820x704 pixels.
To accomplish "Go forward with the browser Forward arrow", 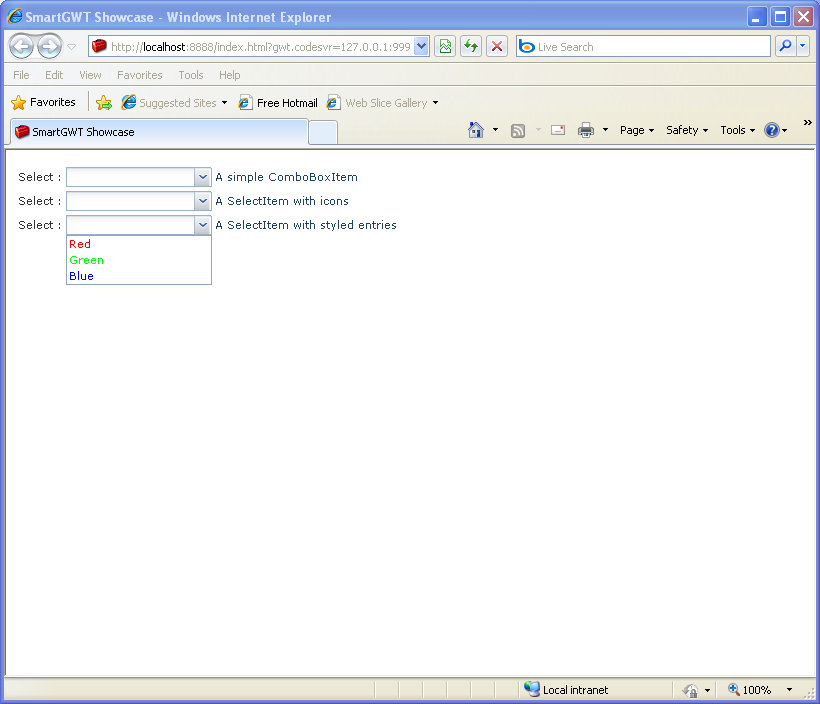I will pos(50,47).
